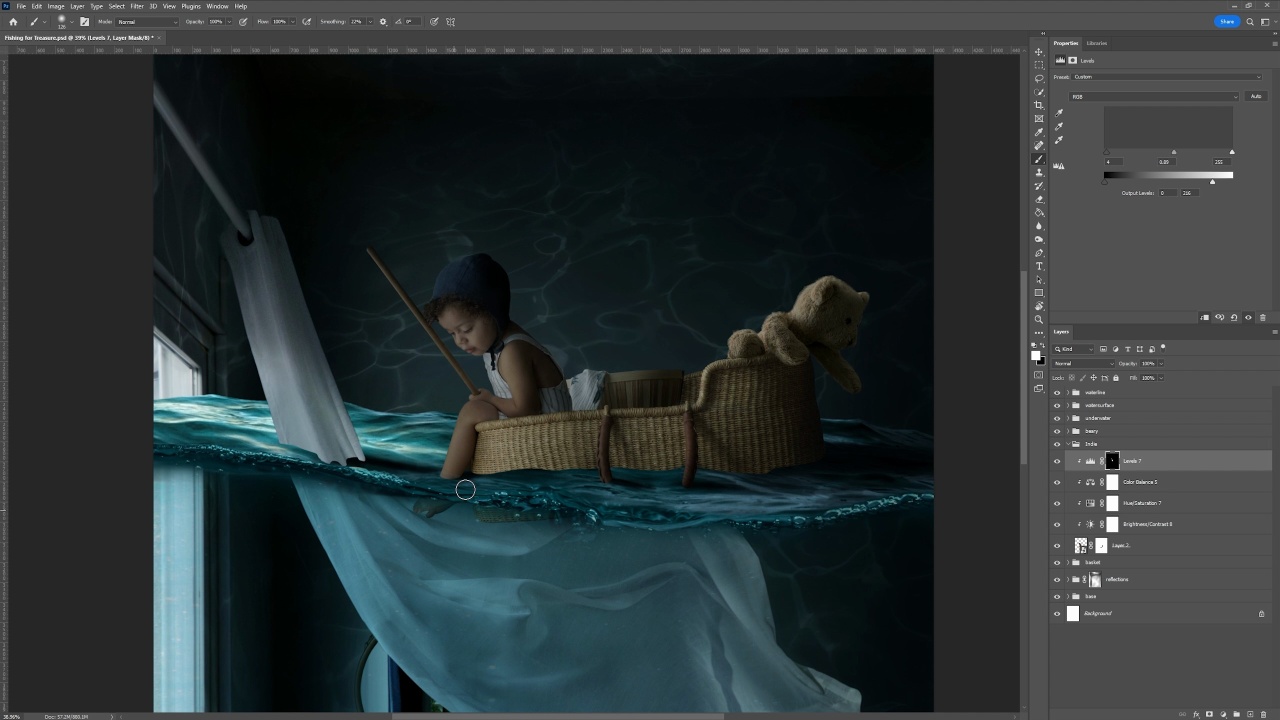
Task: Click the black point eyedropper in Levels
Action: point(1059,113)
